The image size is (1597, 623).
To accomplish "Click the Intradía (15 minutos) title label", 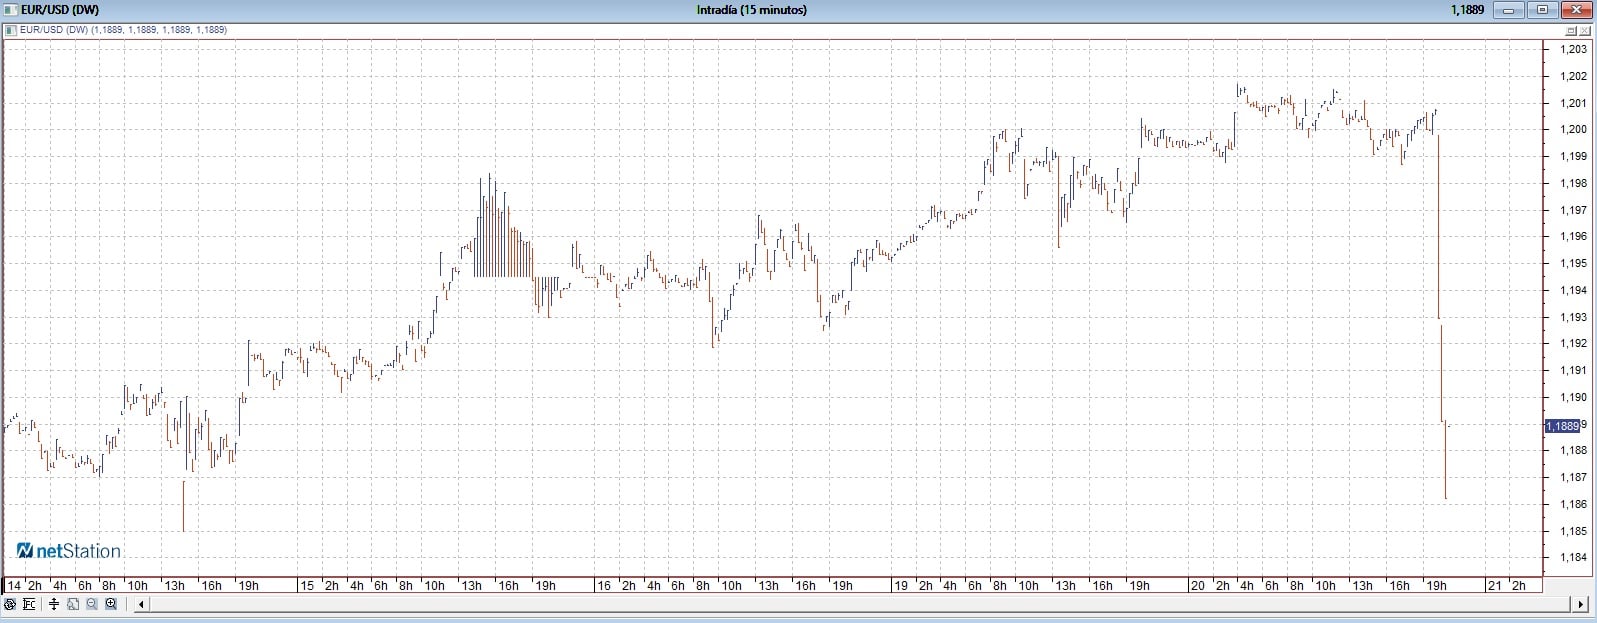I will (x=751, y=10).
